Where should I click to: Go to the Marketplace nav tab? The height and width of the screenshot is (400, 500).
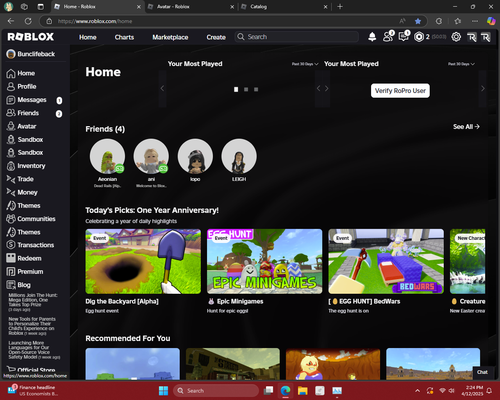click(x=170, y=37)
